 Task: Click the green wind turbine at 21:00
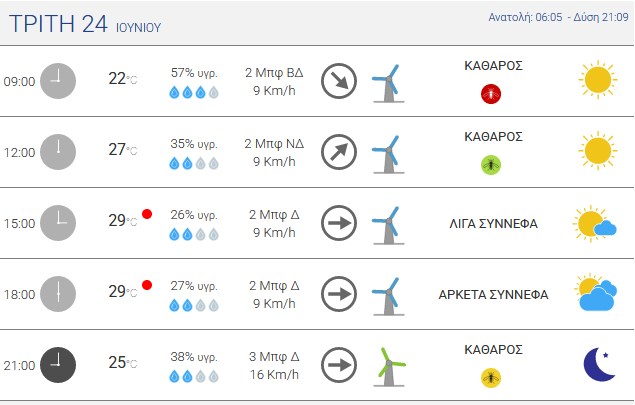pyautogui.click(x=389, y=367)
